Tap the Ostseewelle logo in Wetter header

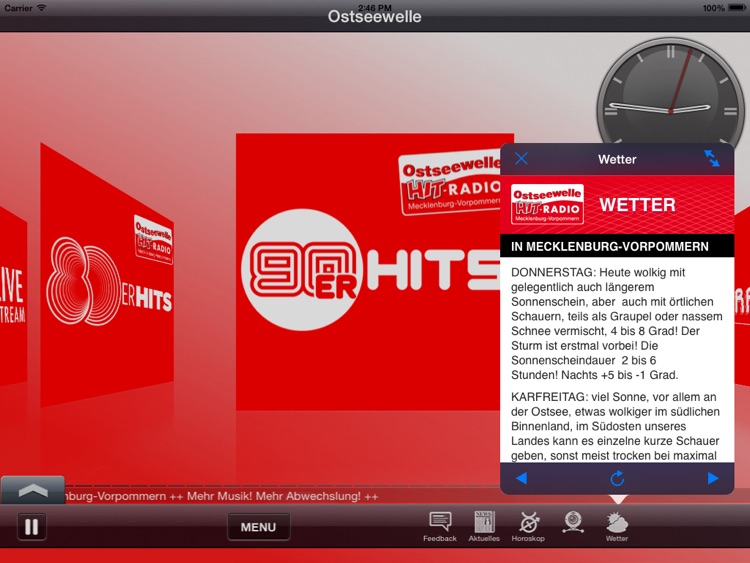point(547,204)
